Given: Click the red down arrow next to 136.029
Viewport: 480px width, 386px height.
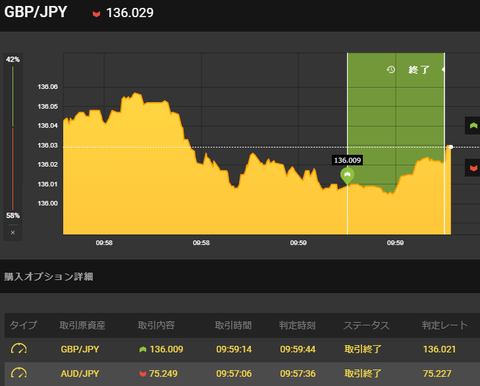Looking at the screenshot, I should coord(96,14).
